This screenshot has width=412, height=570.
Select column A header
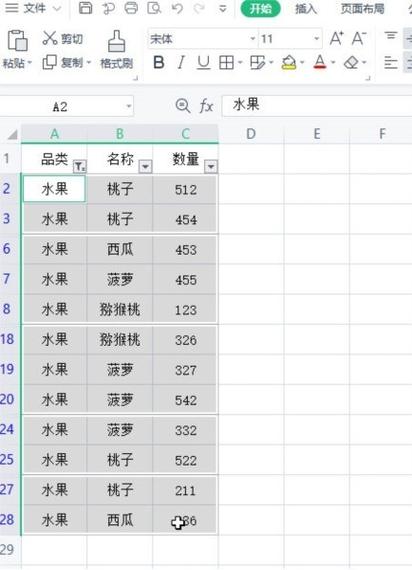tap(54, 134)
